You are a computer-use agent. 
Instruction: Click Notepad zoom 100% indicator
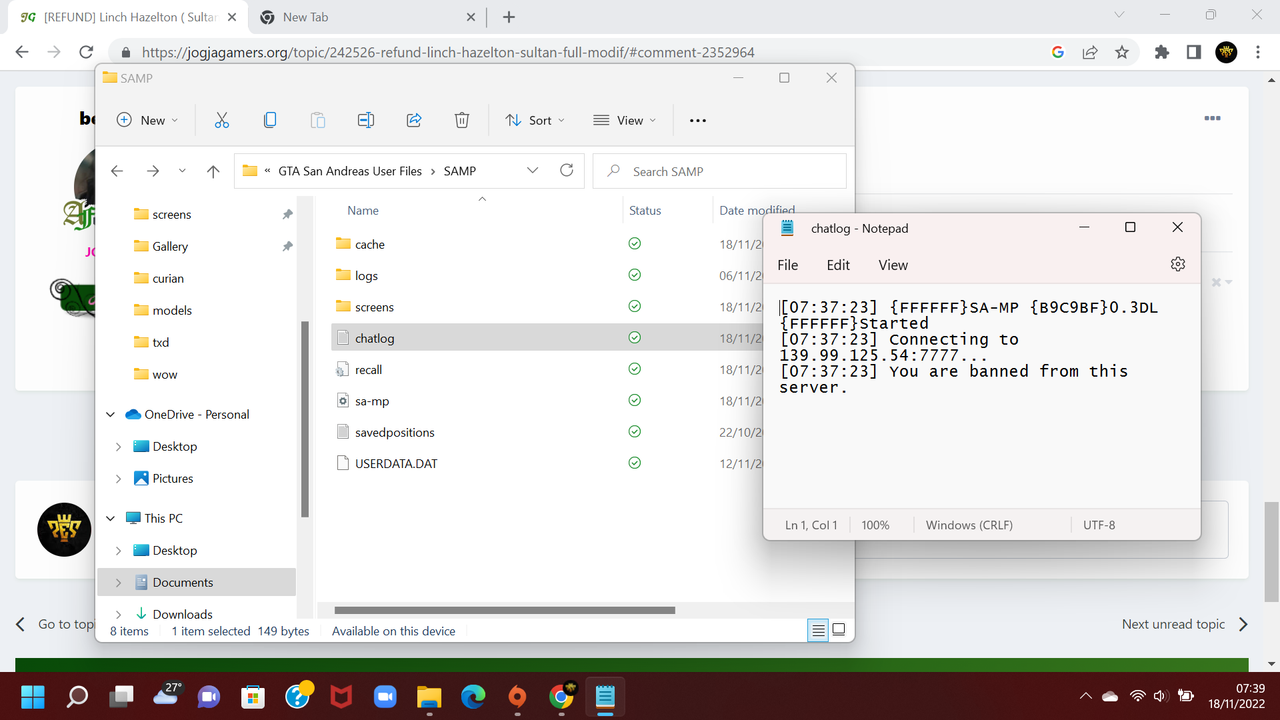click(x=875, y=525)
